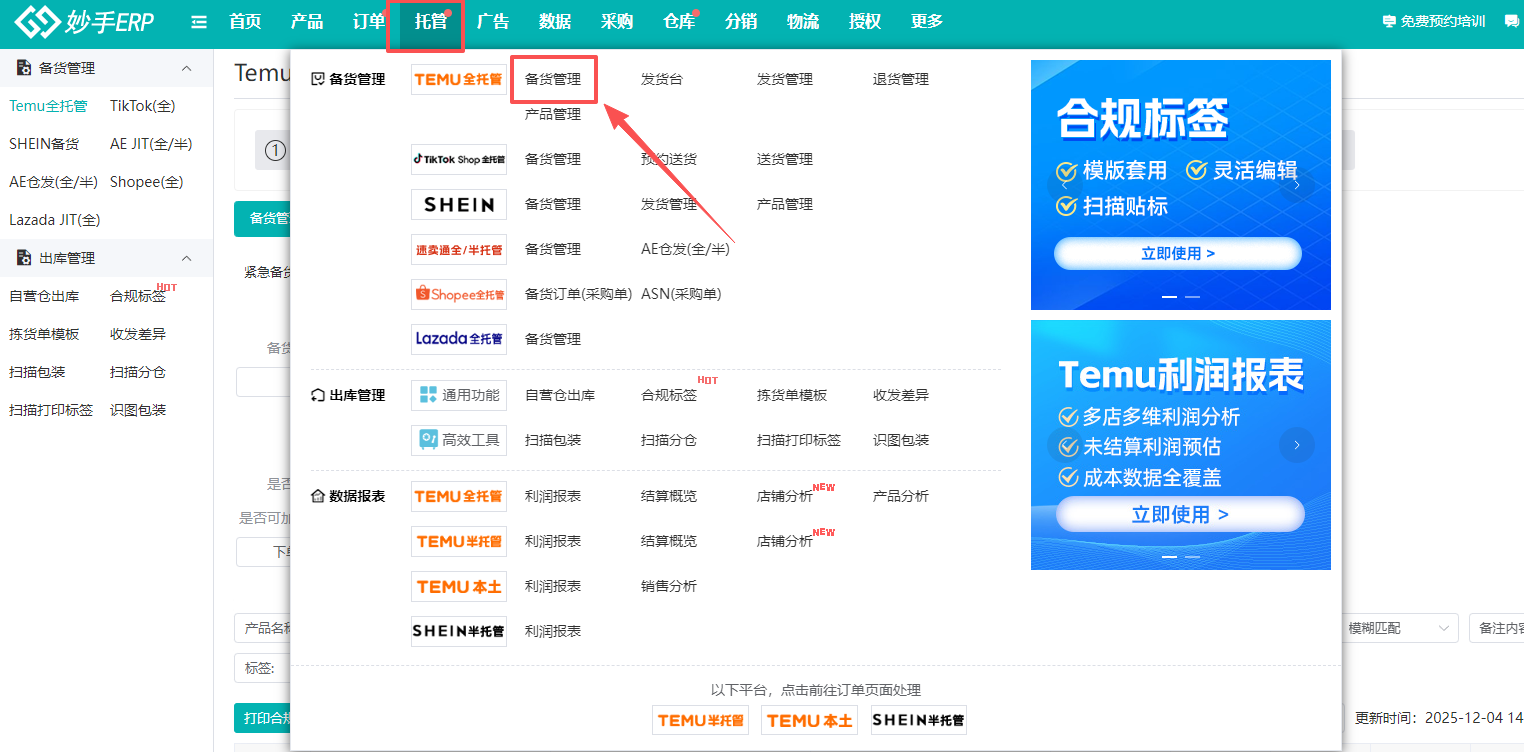The height and width of the screenshot is (752, 1524).
Task: Click the 高效工具 icon tile
Action: (x=459, y=440)
